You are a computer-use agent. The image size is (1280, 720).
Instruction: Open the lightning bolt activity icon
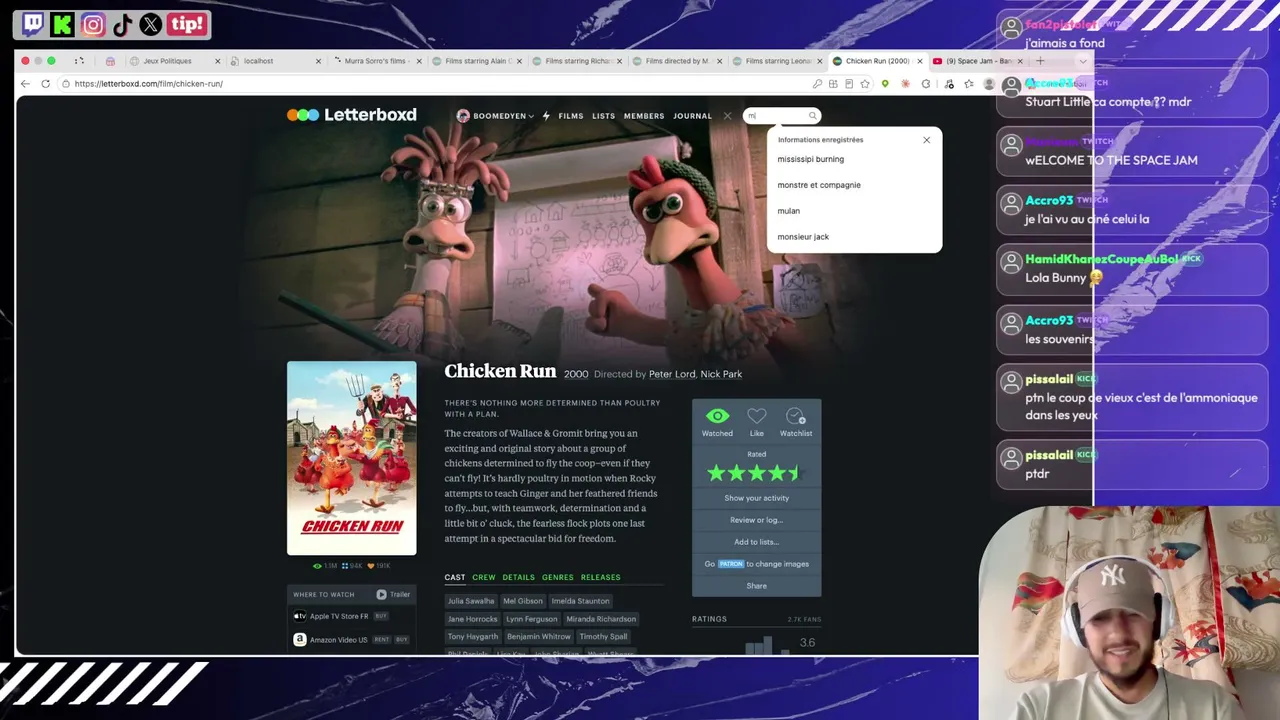546,116
